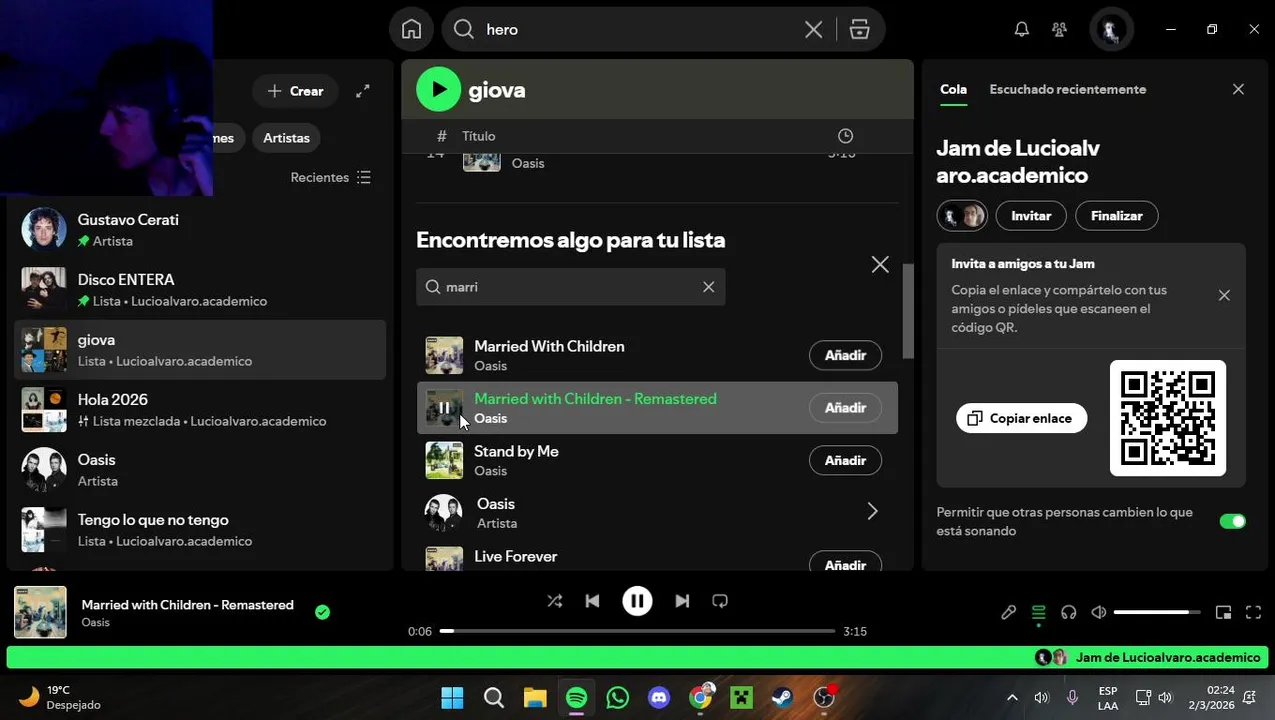The height and width of the screenshot is (720, 1275).
Task: Open Tengo lo que no tengo playlist
Action: [200, 530]
